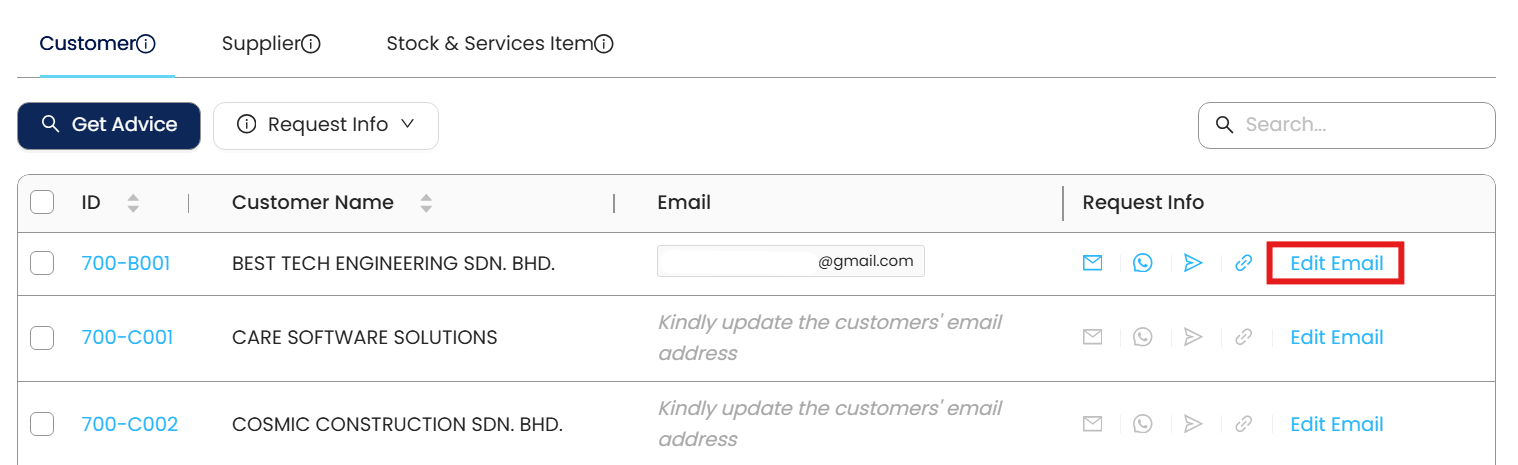Click the copy link icon for 700-B001
This screenshot has width=1518, height=465.
tap(1244, 263)
